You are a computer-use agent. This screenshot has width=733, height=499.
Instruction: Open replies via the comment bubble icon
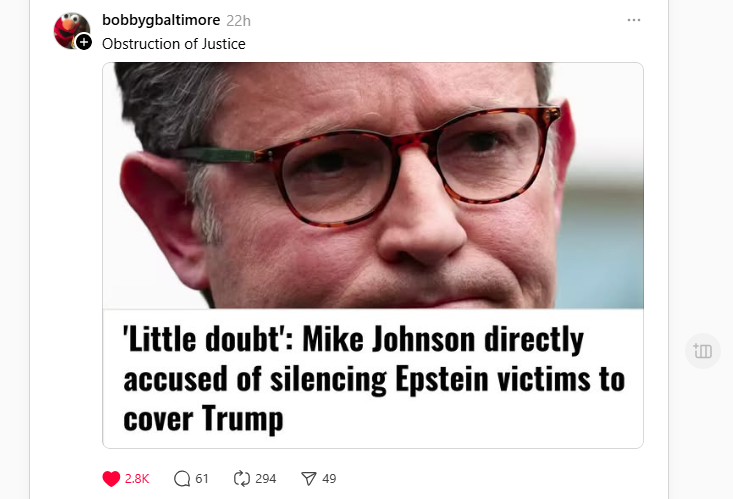coord(182,478)
